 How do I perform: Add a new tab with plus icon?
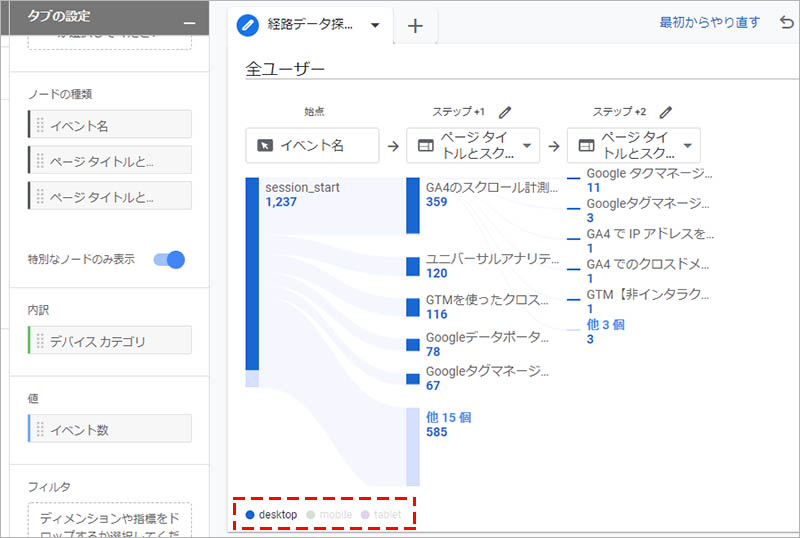(416, 26)
